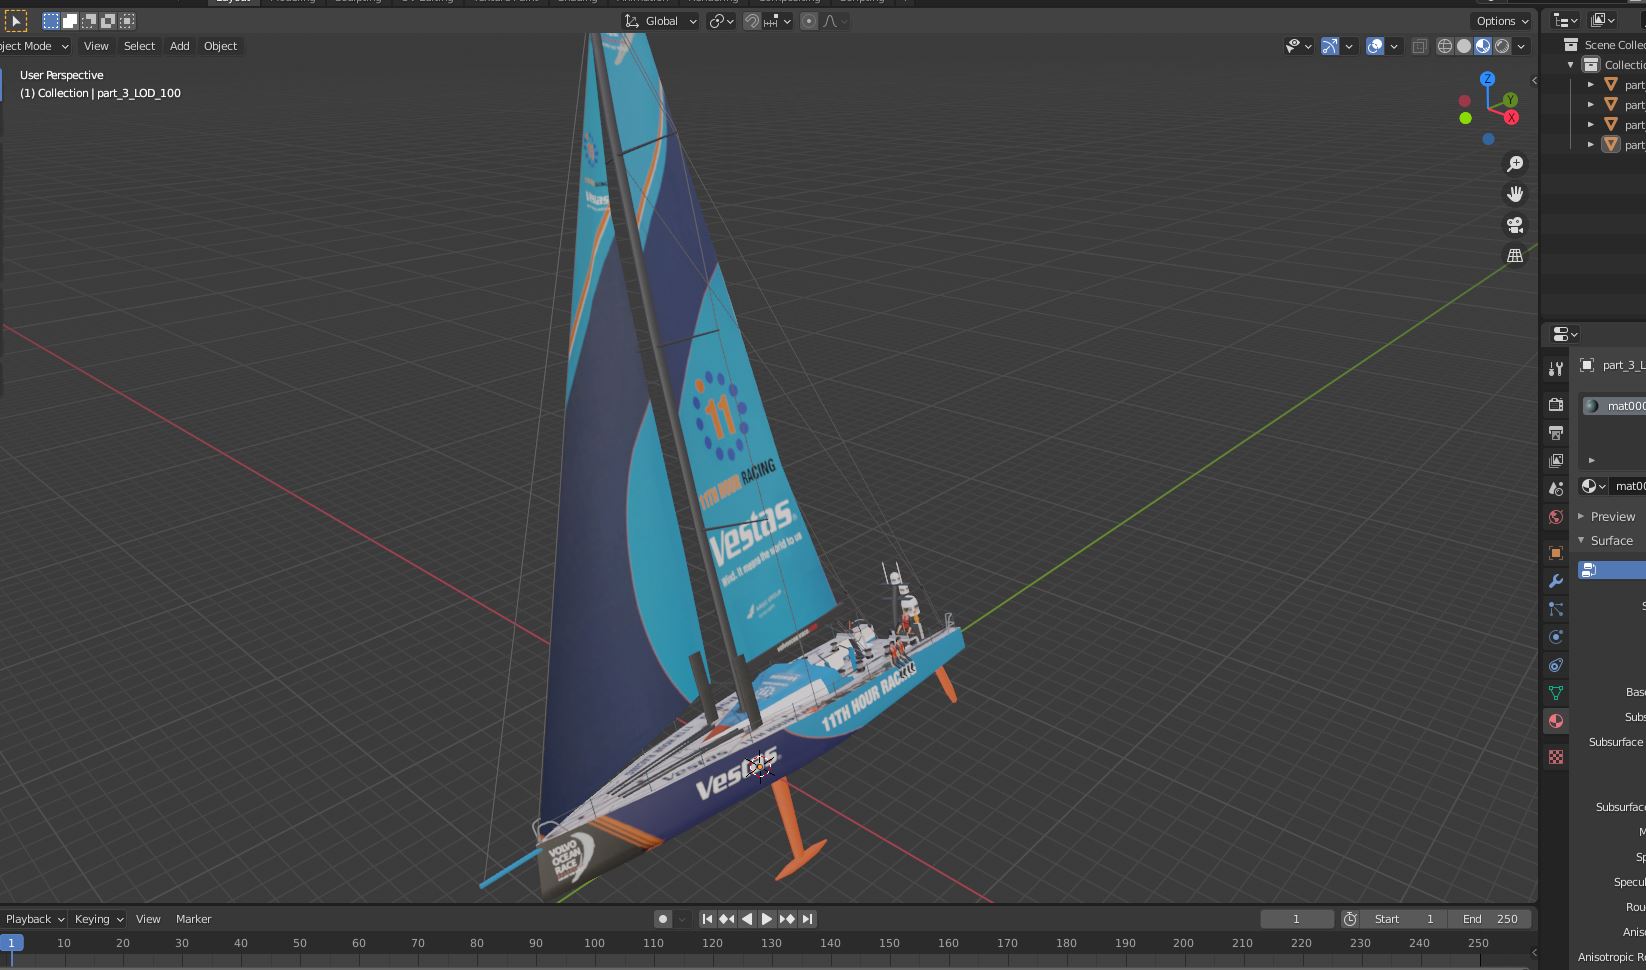Open the Object menu
1646x970 pixels.
point(220,46)
